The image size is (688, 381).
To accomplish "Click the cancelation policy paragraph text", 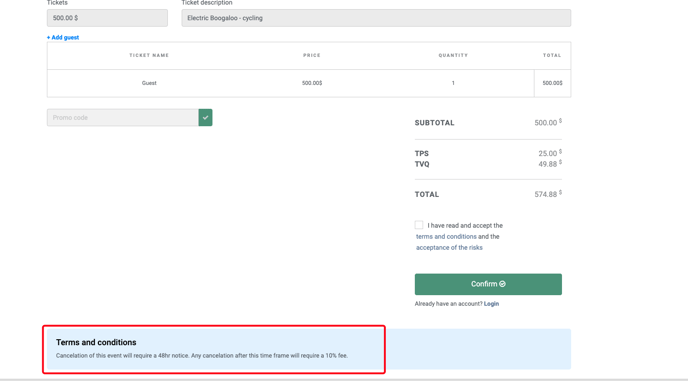I will click(202, 356).
